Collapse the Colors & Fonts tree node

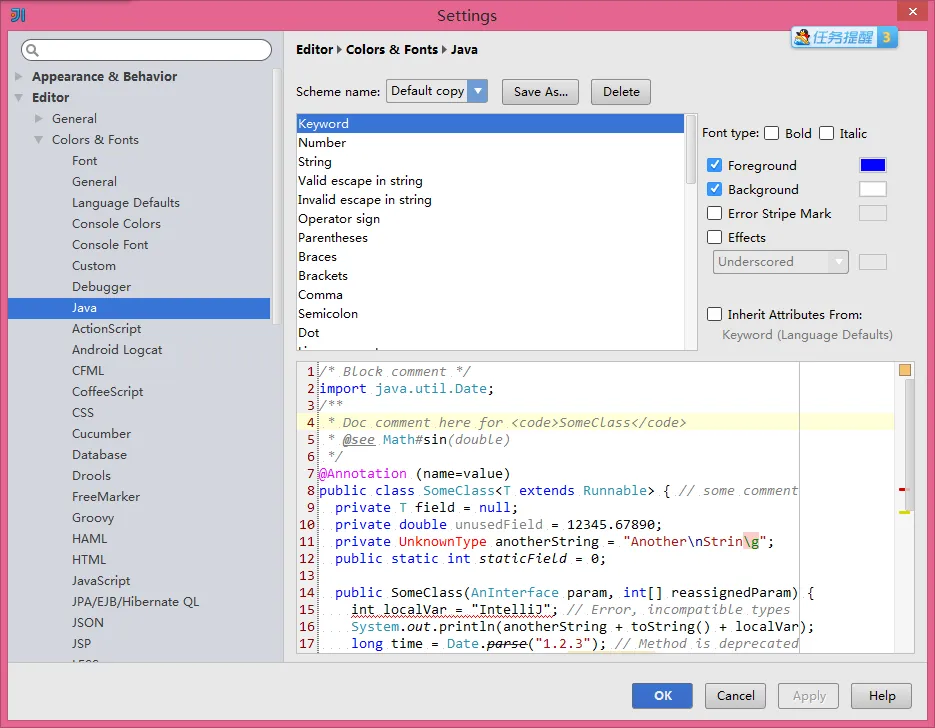(x=39, y=140)
